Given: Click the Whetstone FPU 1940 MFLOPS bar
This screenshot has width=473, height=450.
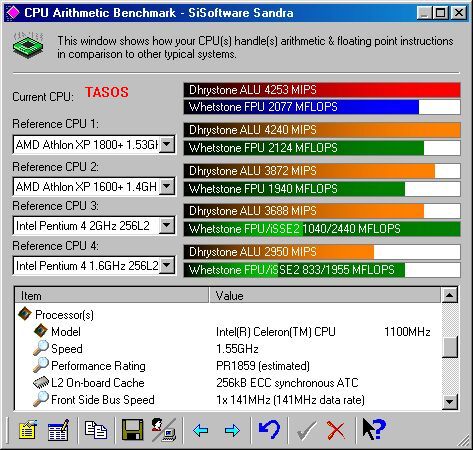Looking at the screenshot, I should click(322, 189).
